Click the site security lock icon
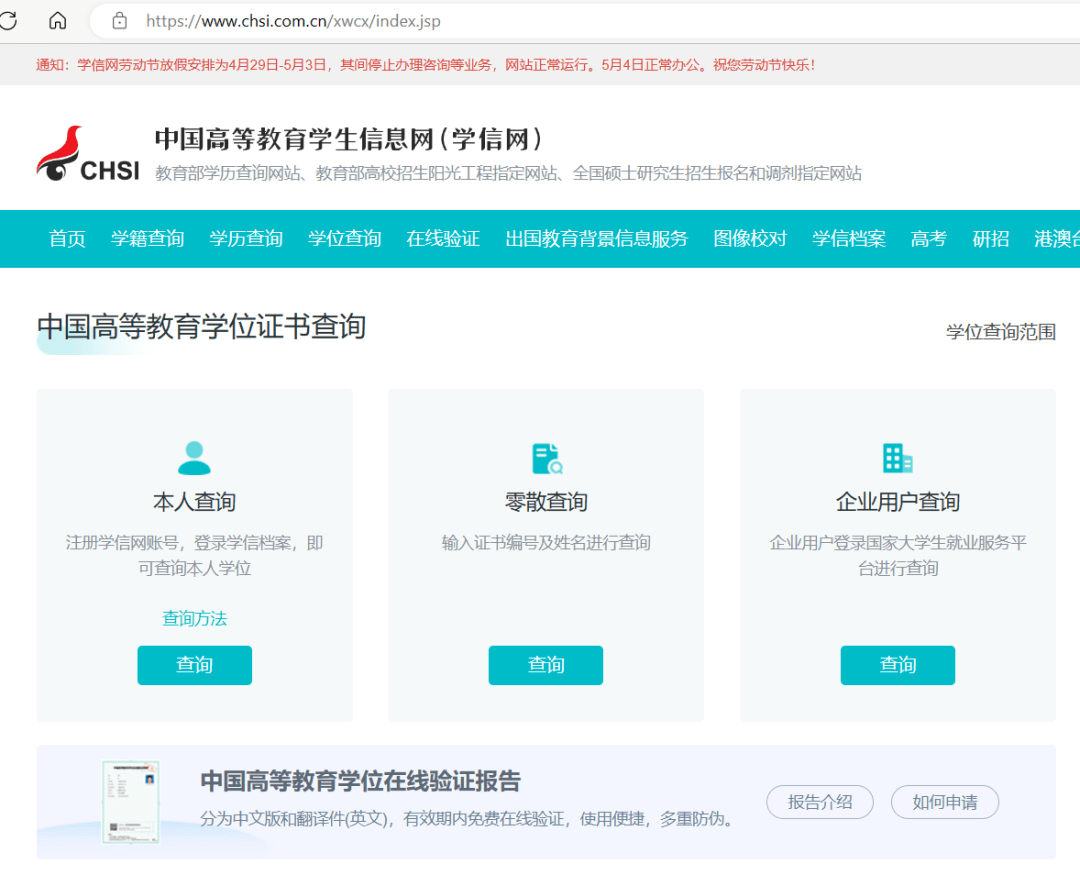Viewport: 1080px width, 886px height. click(x=119, y=21)
